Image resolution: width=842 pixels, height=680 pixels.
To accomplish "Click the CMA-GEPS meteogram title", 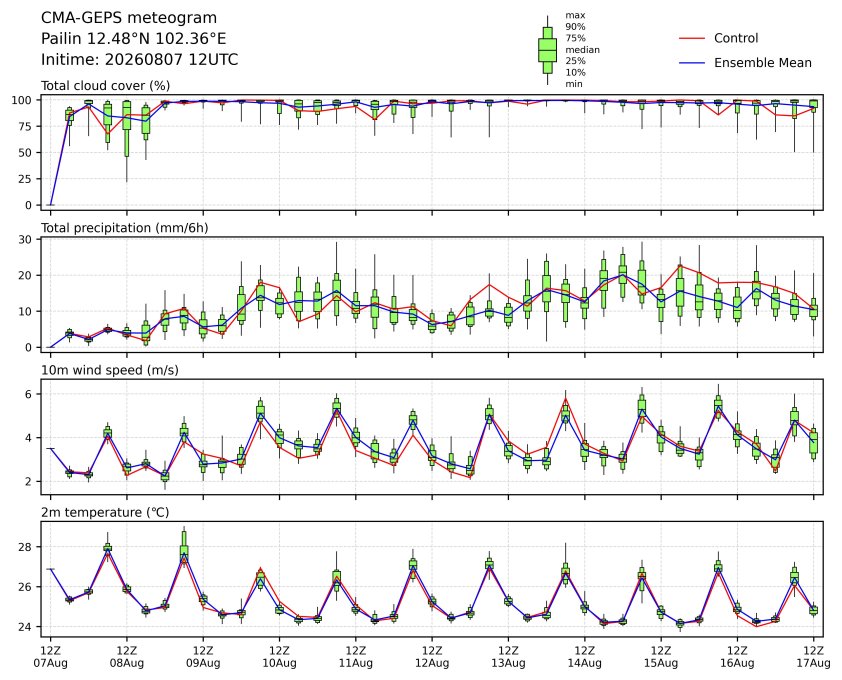I will [x=129, y=18].
